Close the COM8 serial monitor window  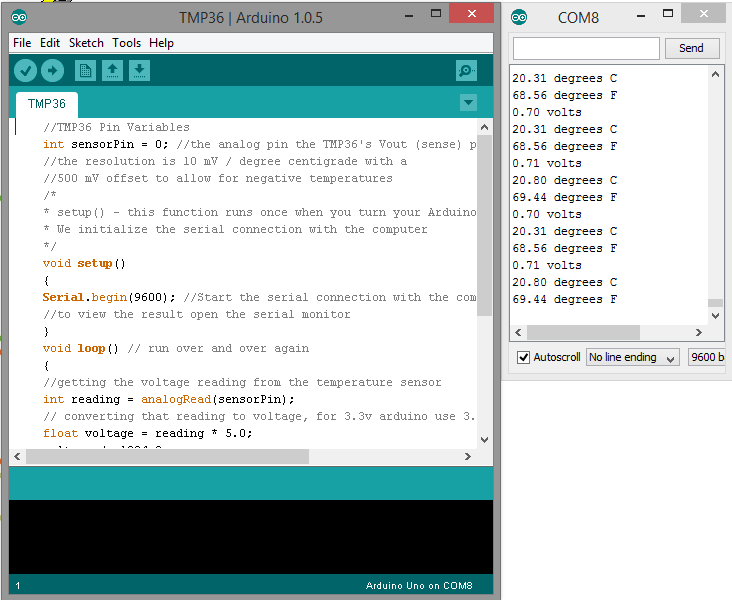coord(704,14)
